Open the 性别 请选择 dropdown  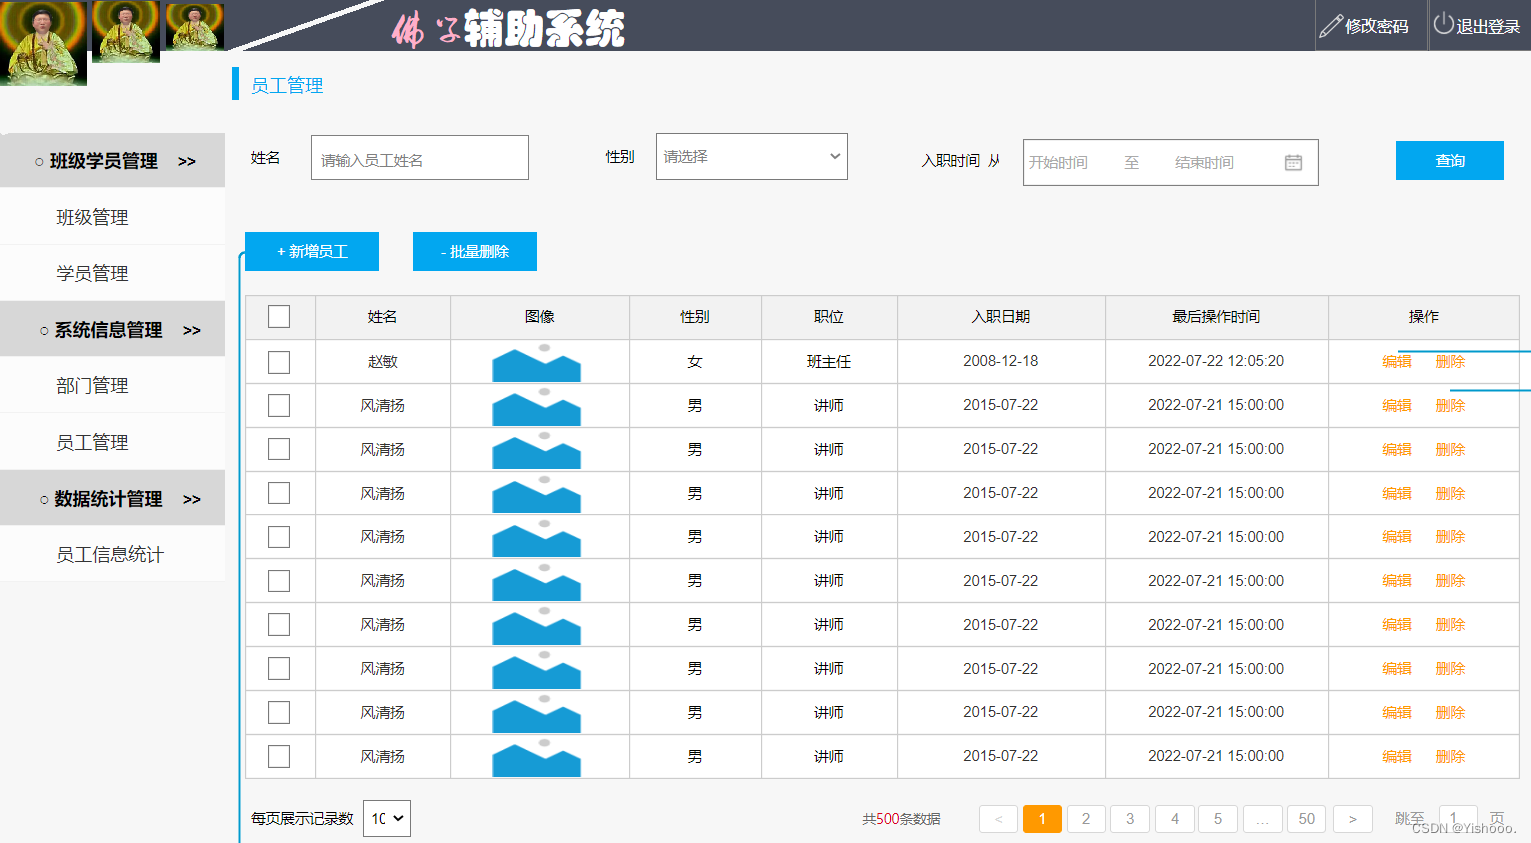(x=751, y=157)
